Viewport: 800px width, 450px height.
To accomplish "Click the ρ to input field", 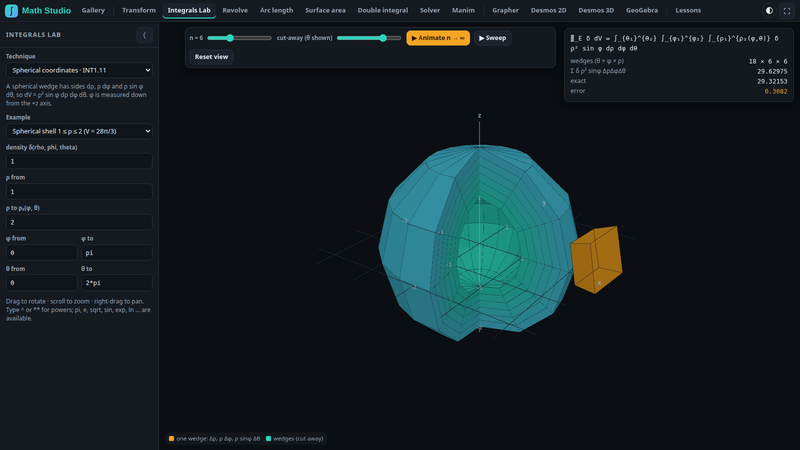I will (79, 222).
